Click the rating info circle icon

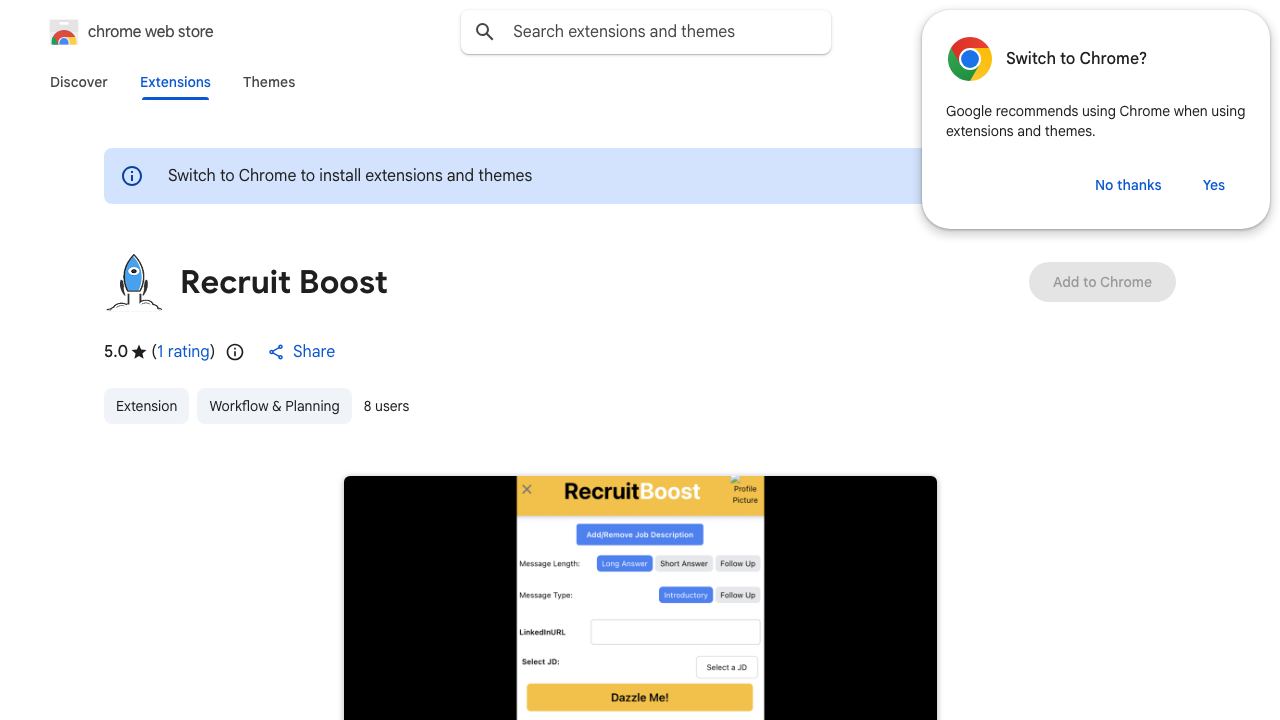click(x=235, y=352)
